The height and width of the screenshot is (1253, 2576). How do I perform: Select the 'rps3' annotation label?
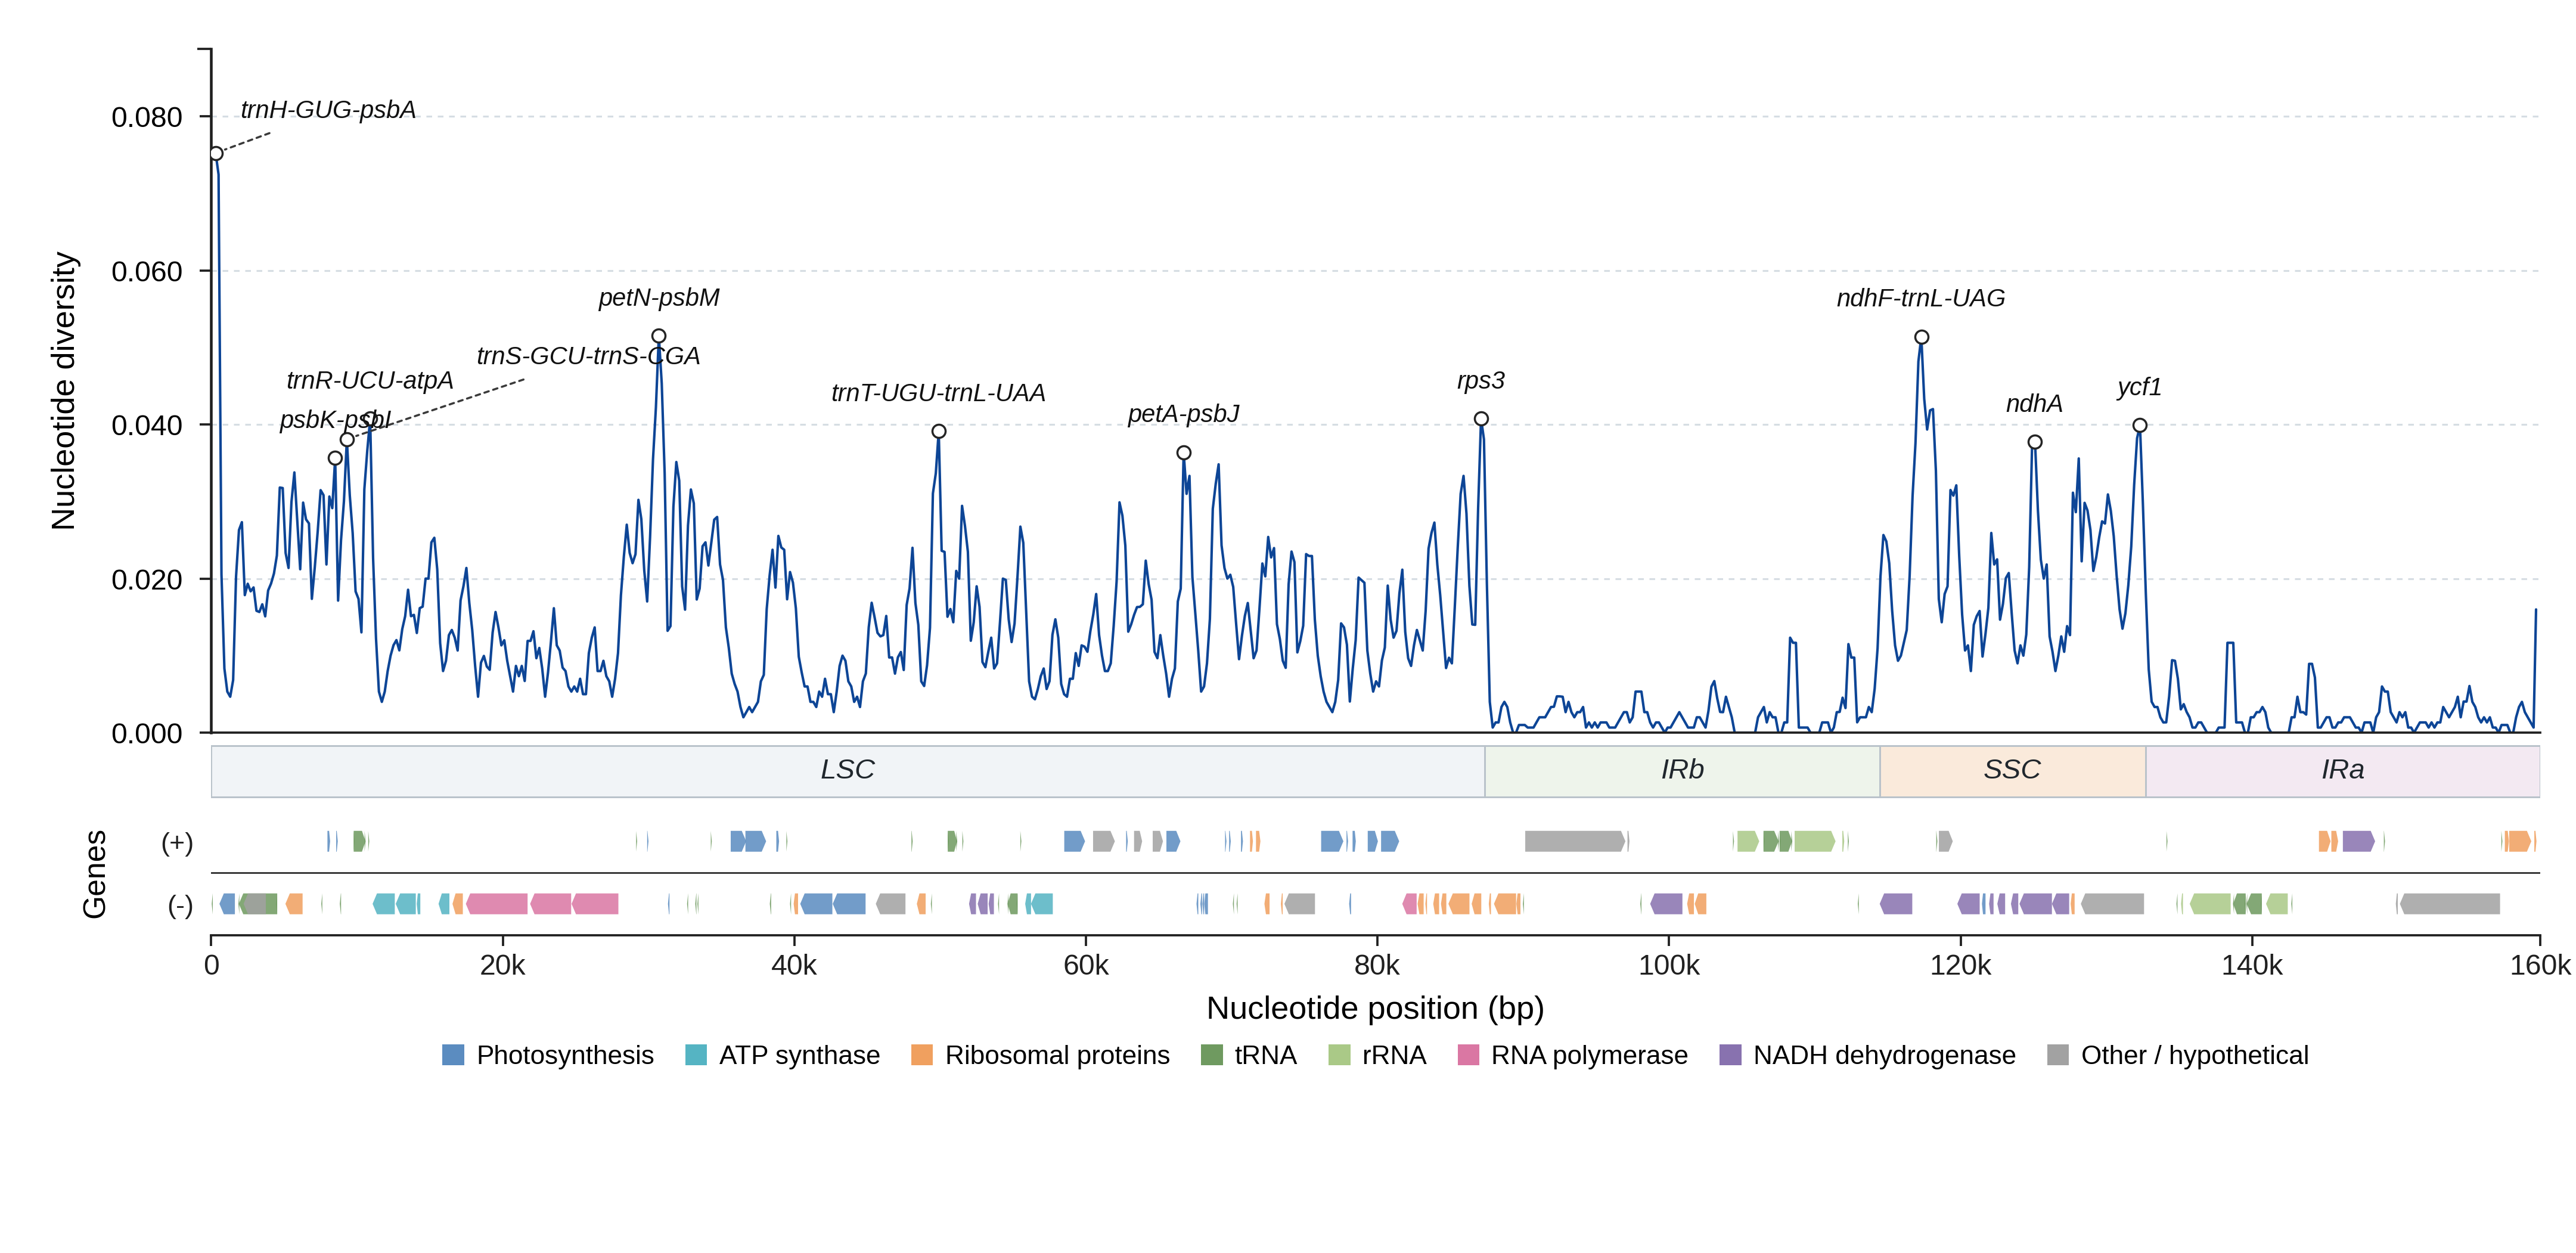[x=1481, y=381]
